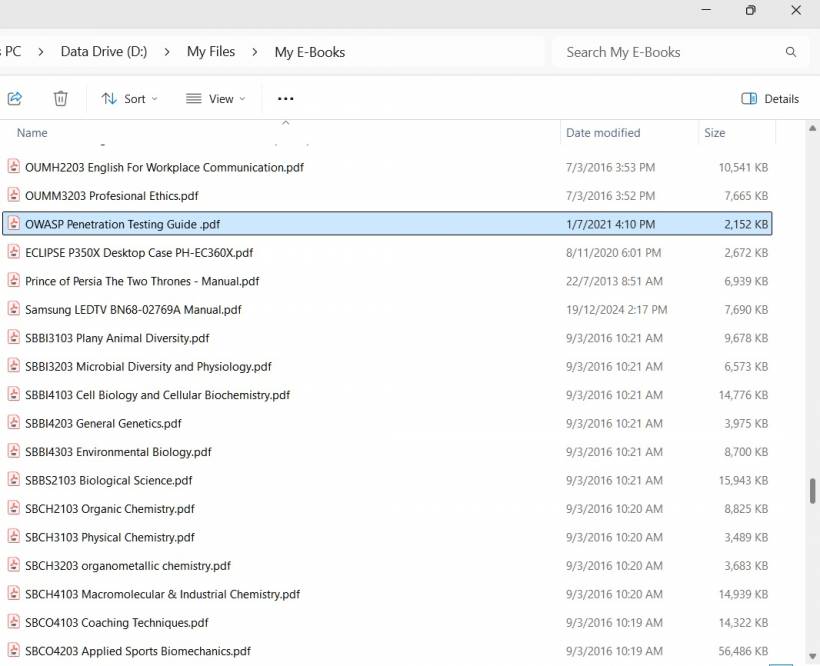The height and width of the screenshot is (666, 820).
Task: Click PDF icon of Prince of Persia manual
Action: coord(14,280)
